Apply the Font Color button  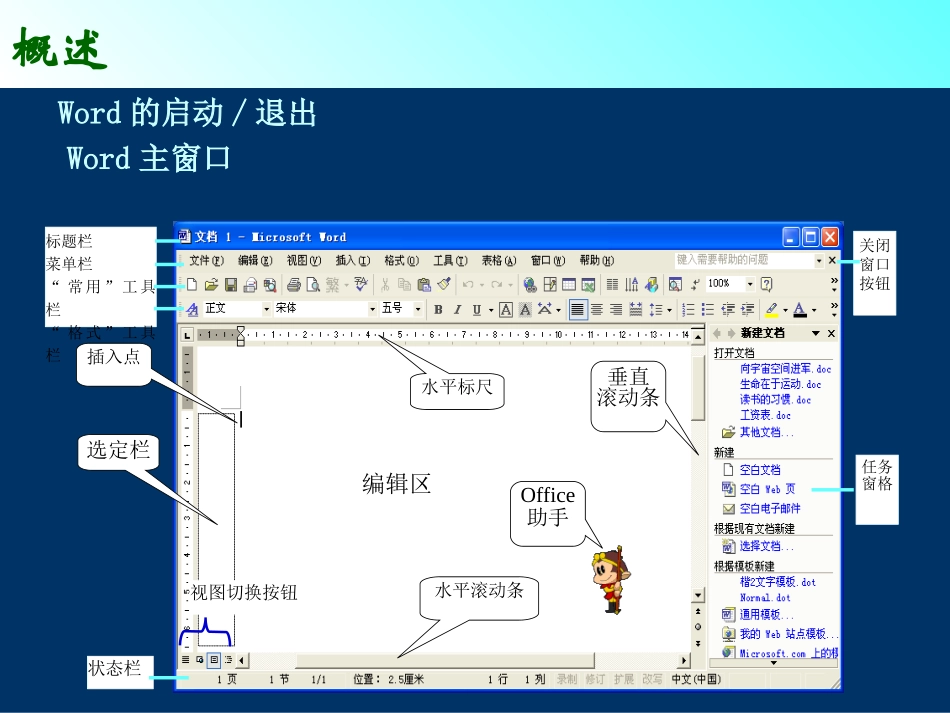coord(800,310)
